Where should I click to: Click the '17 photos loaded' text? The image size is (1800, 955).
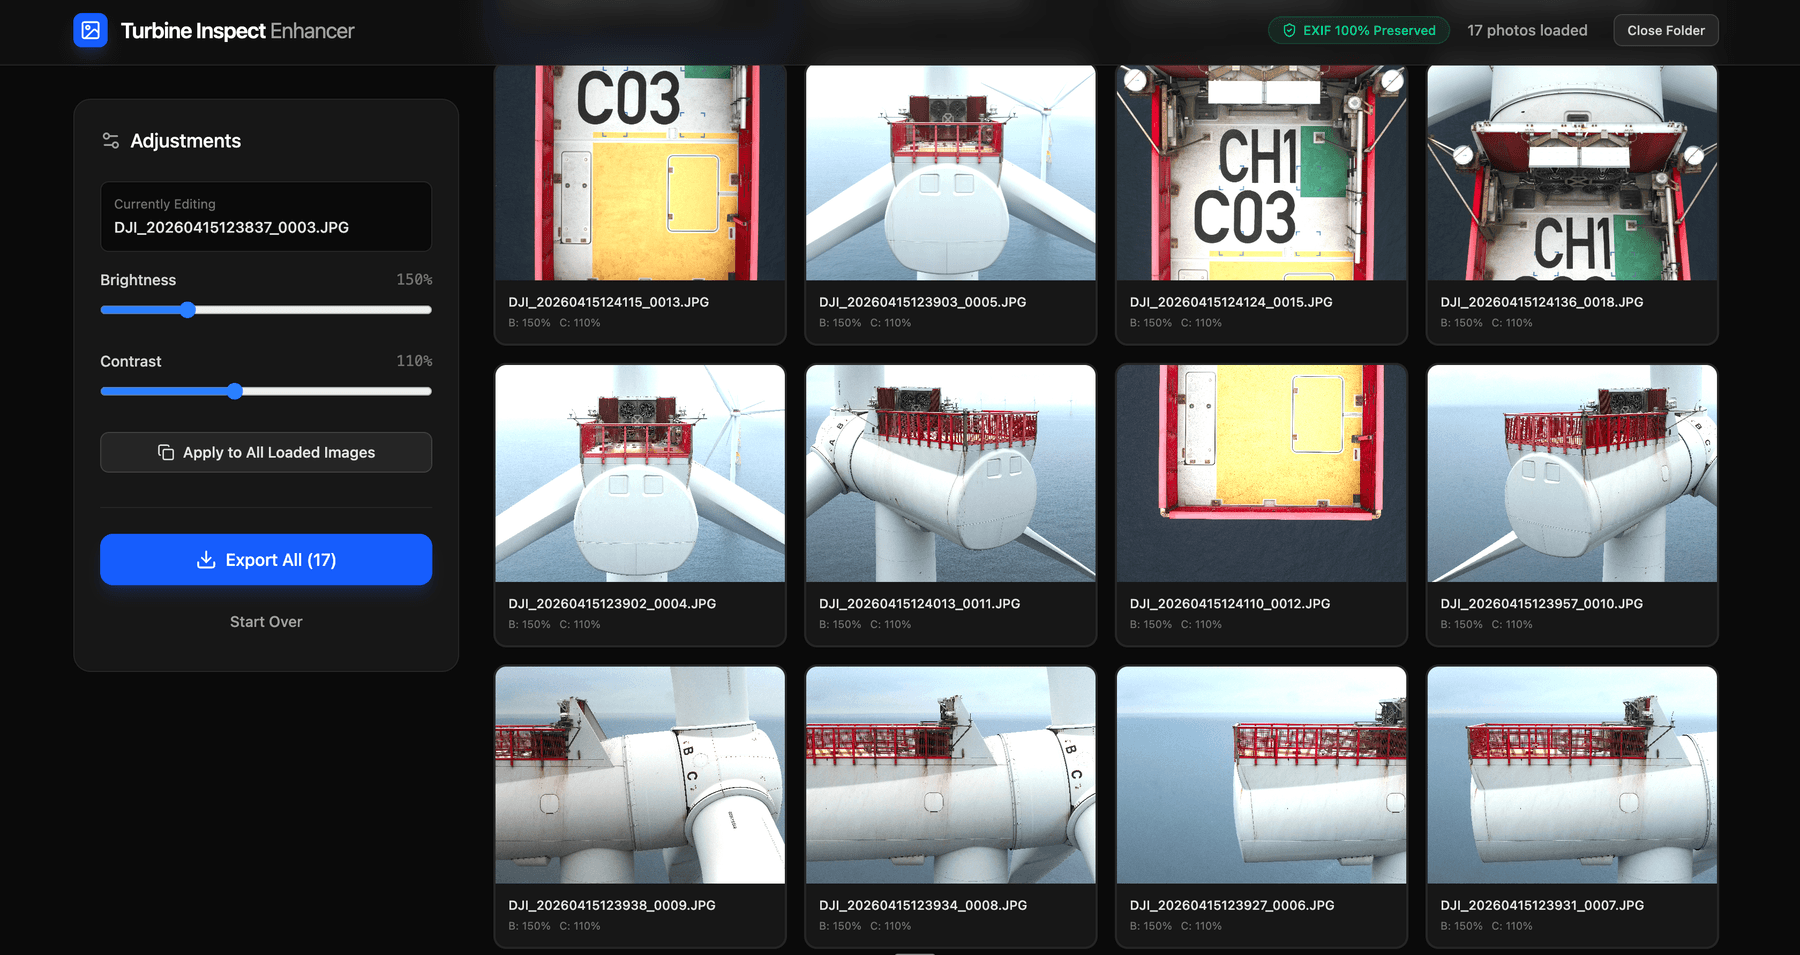click(x=1527, y=31)
